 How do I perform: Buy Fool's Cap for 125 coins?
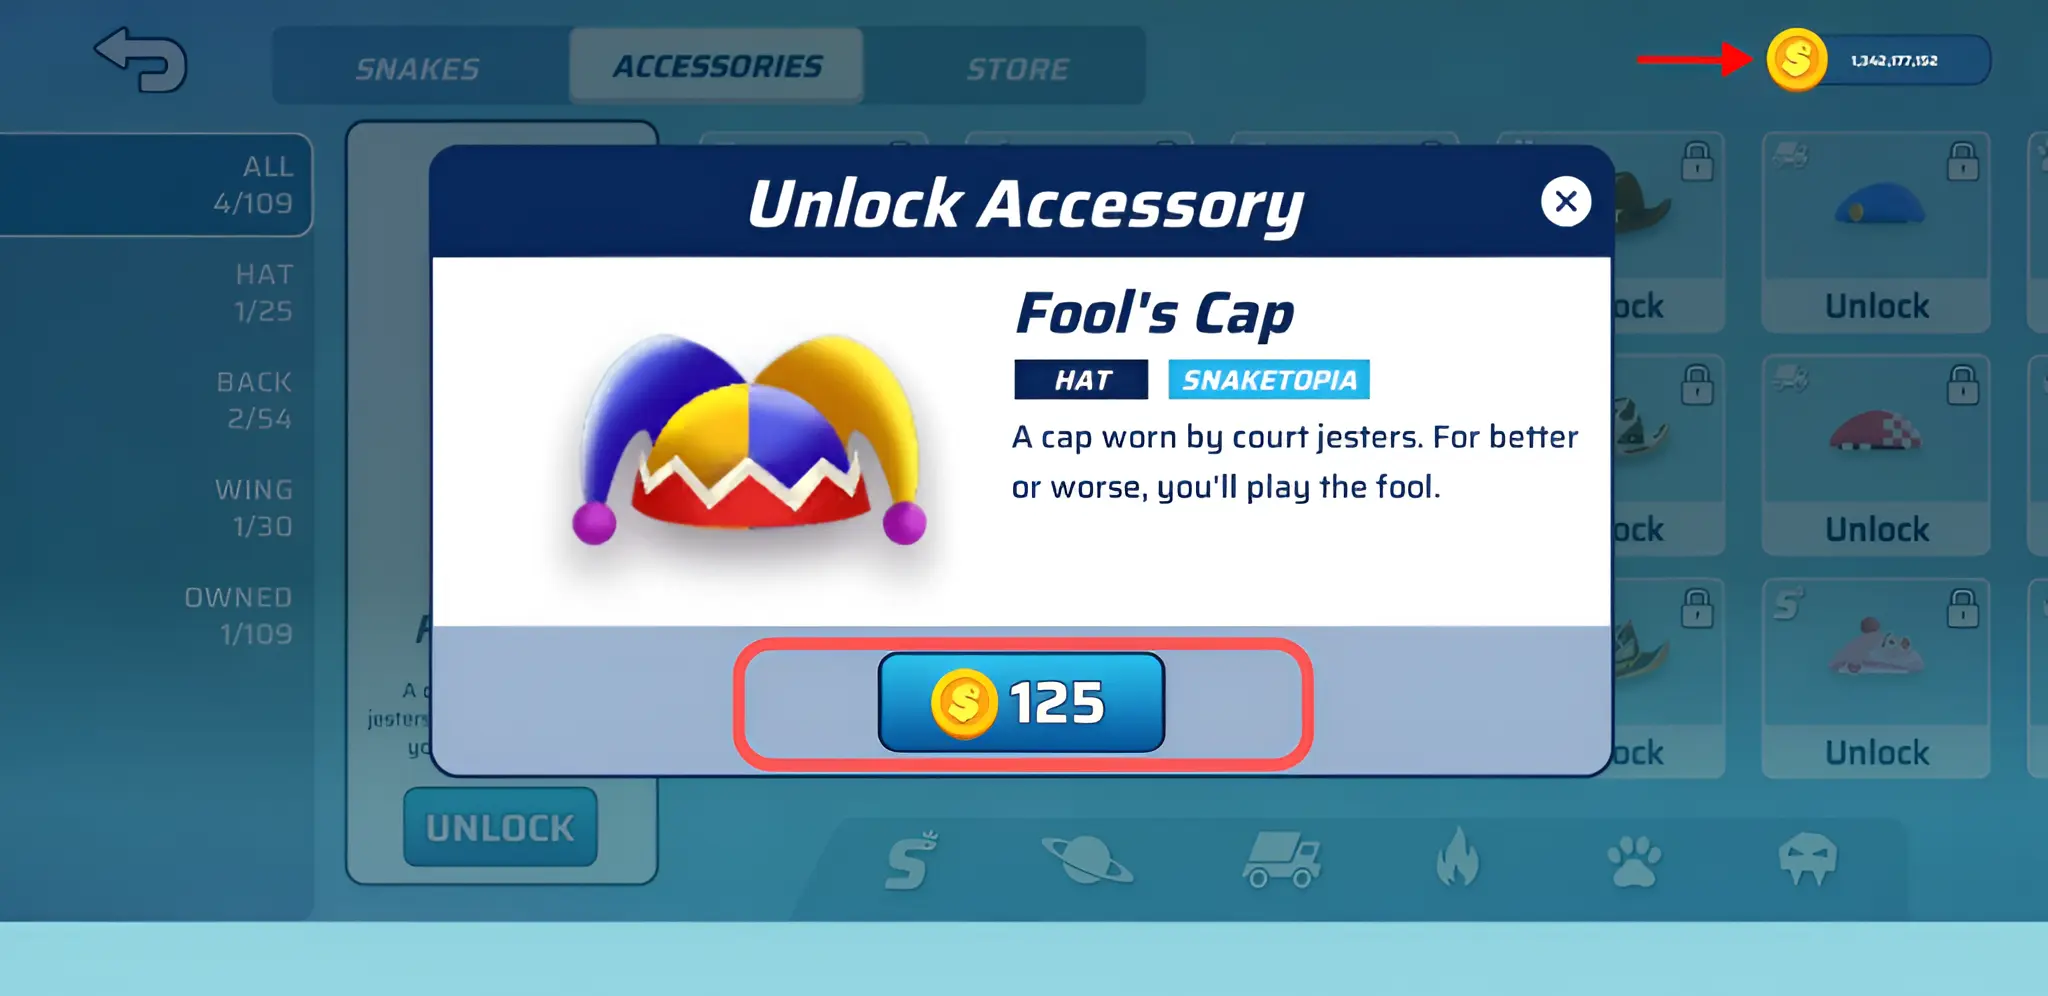(x=1021, y=702)
